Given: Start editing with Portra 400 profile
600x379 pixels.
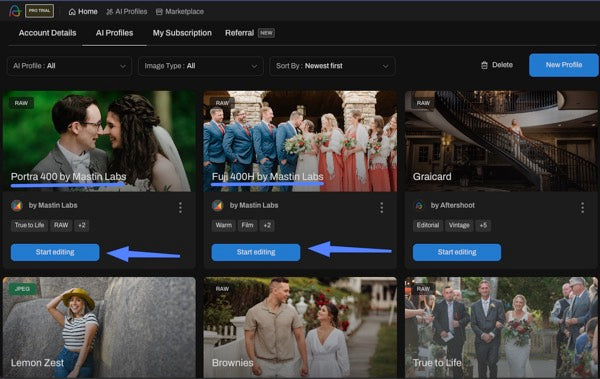Looking at the screenshot, I should pos(55,252).
